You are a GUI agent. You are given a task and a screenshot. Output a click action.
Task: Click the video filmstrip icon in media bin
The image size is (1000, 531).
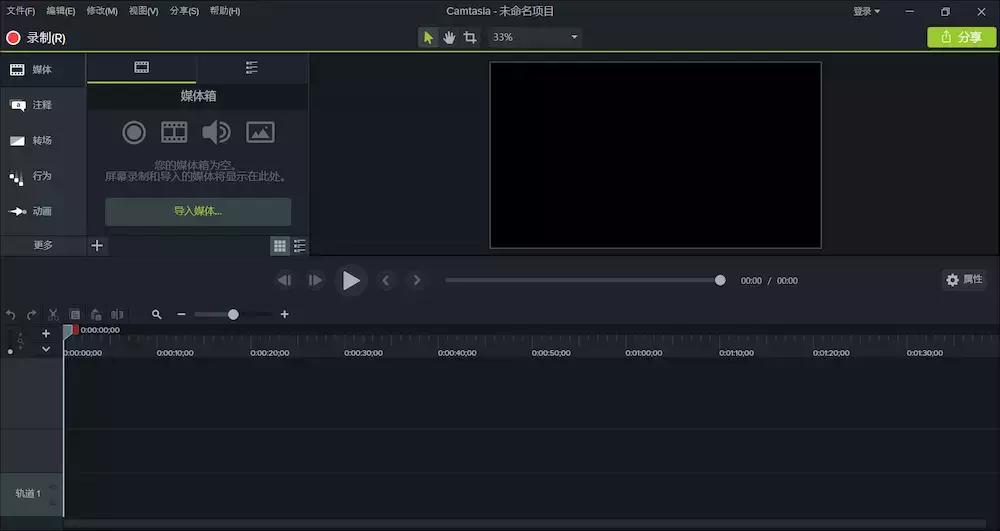pyautogui.click(x=174, y=133)
